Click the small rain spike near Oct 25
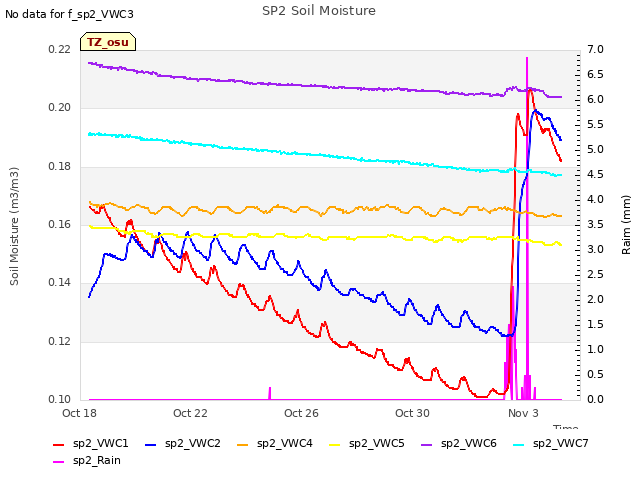This screenshot has height=480, width=640. (x=269, y=393)
